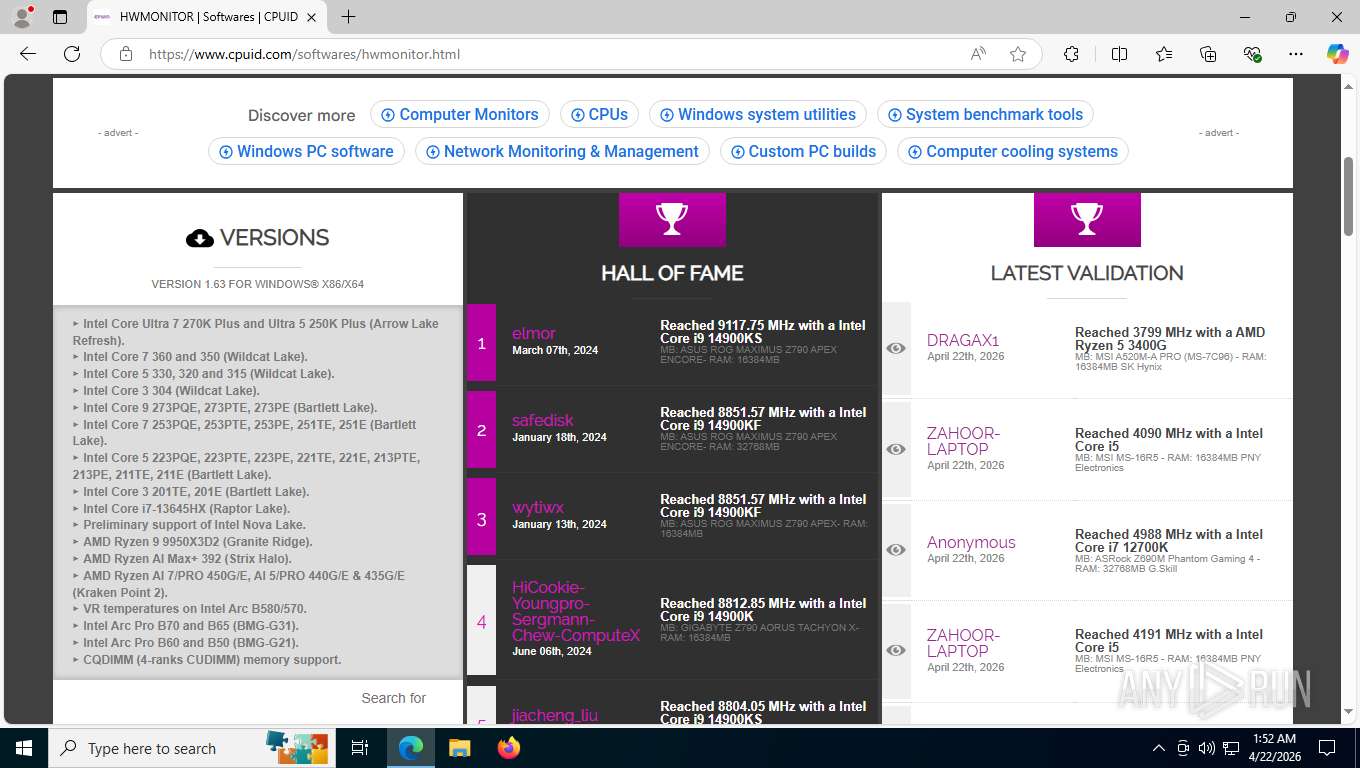Click the taskbar search box
The height and width of the screenshot is (768, 1360).
point(190,748)
